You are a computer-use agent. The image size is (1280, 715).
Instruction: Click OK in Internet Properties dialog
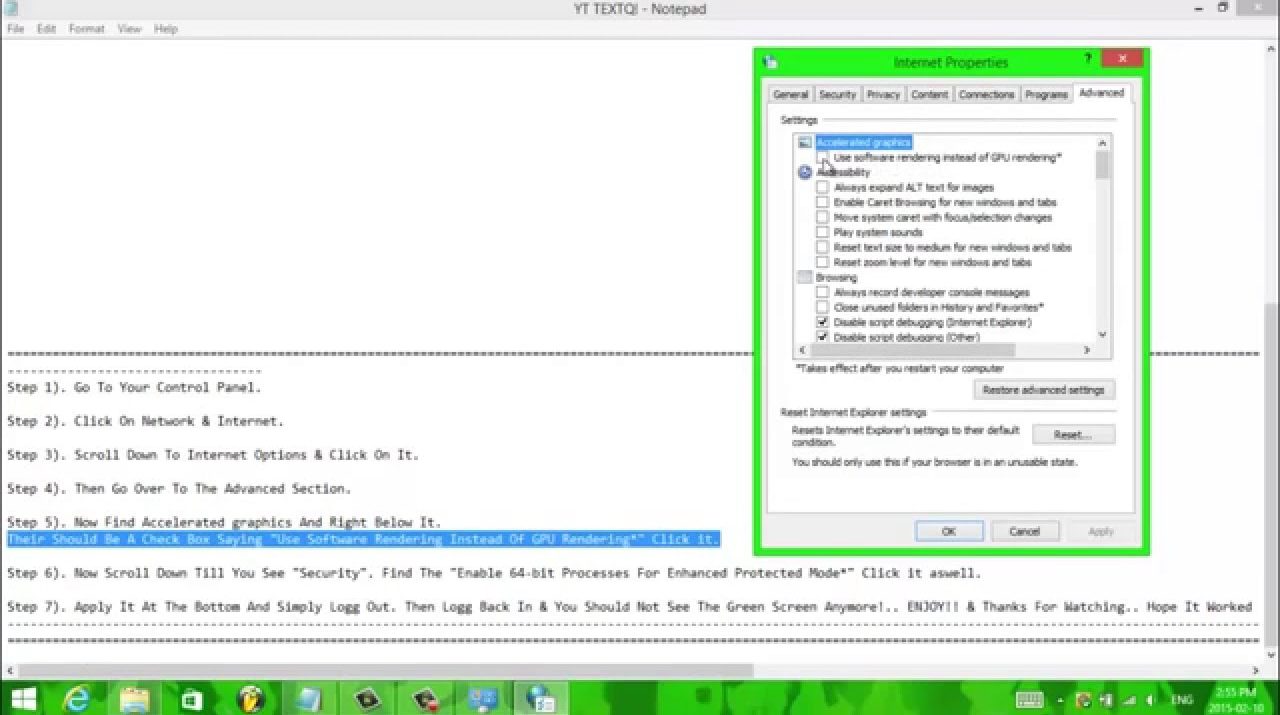point(948,531)
